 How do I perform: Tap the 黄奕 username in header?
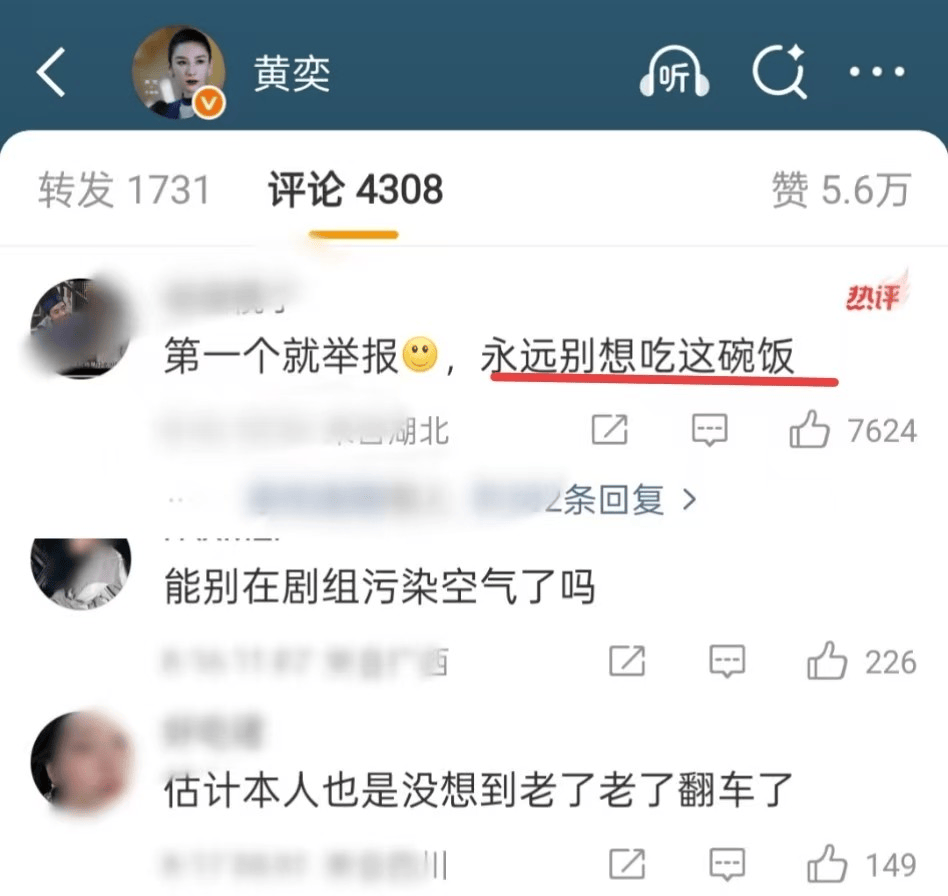tap(292, 74)
